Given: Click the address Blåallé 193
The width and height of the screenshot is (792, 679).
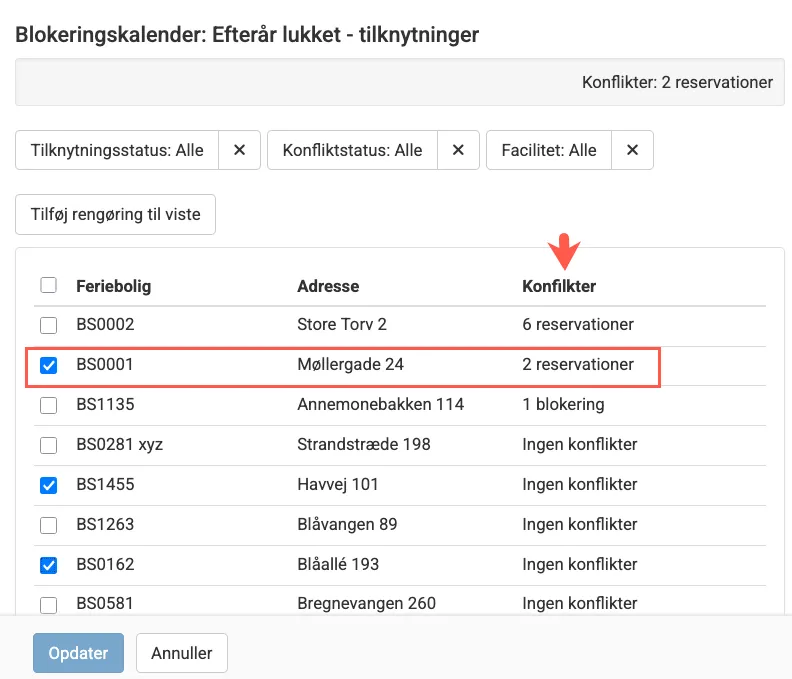Looking at the screenshot, I should [x=338, y=564].
